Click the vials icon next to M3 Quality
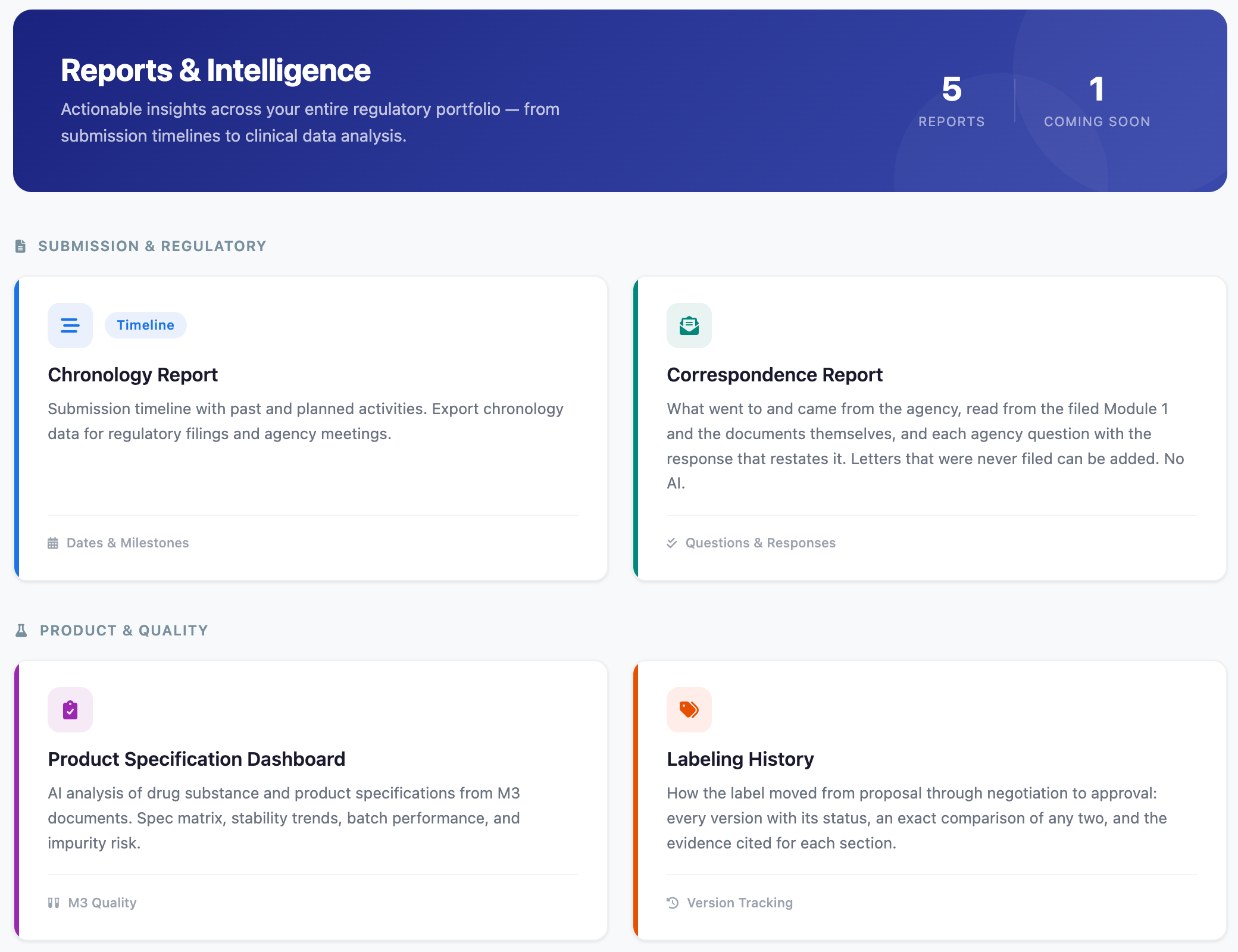This screenshot has height=952, width=1238. [54, 903]
